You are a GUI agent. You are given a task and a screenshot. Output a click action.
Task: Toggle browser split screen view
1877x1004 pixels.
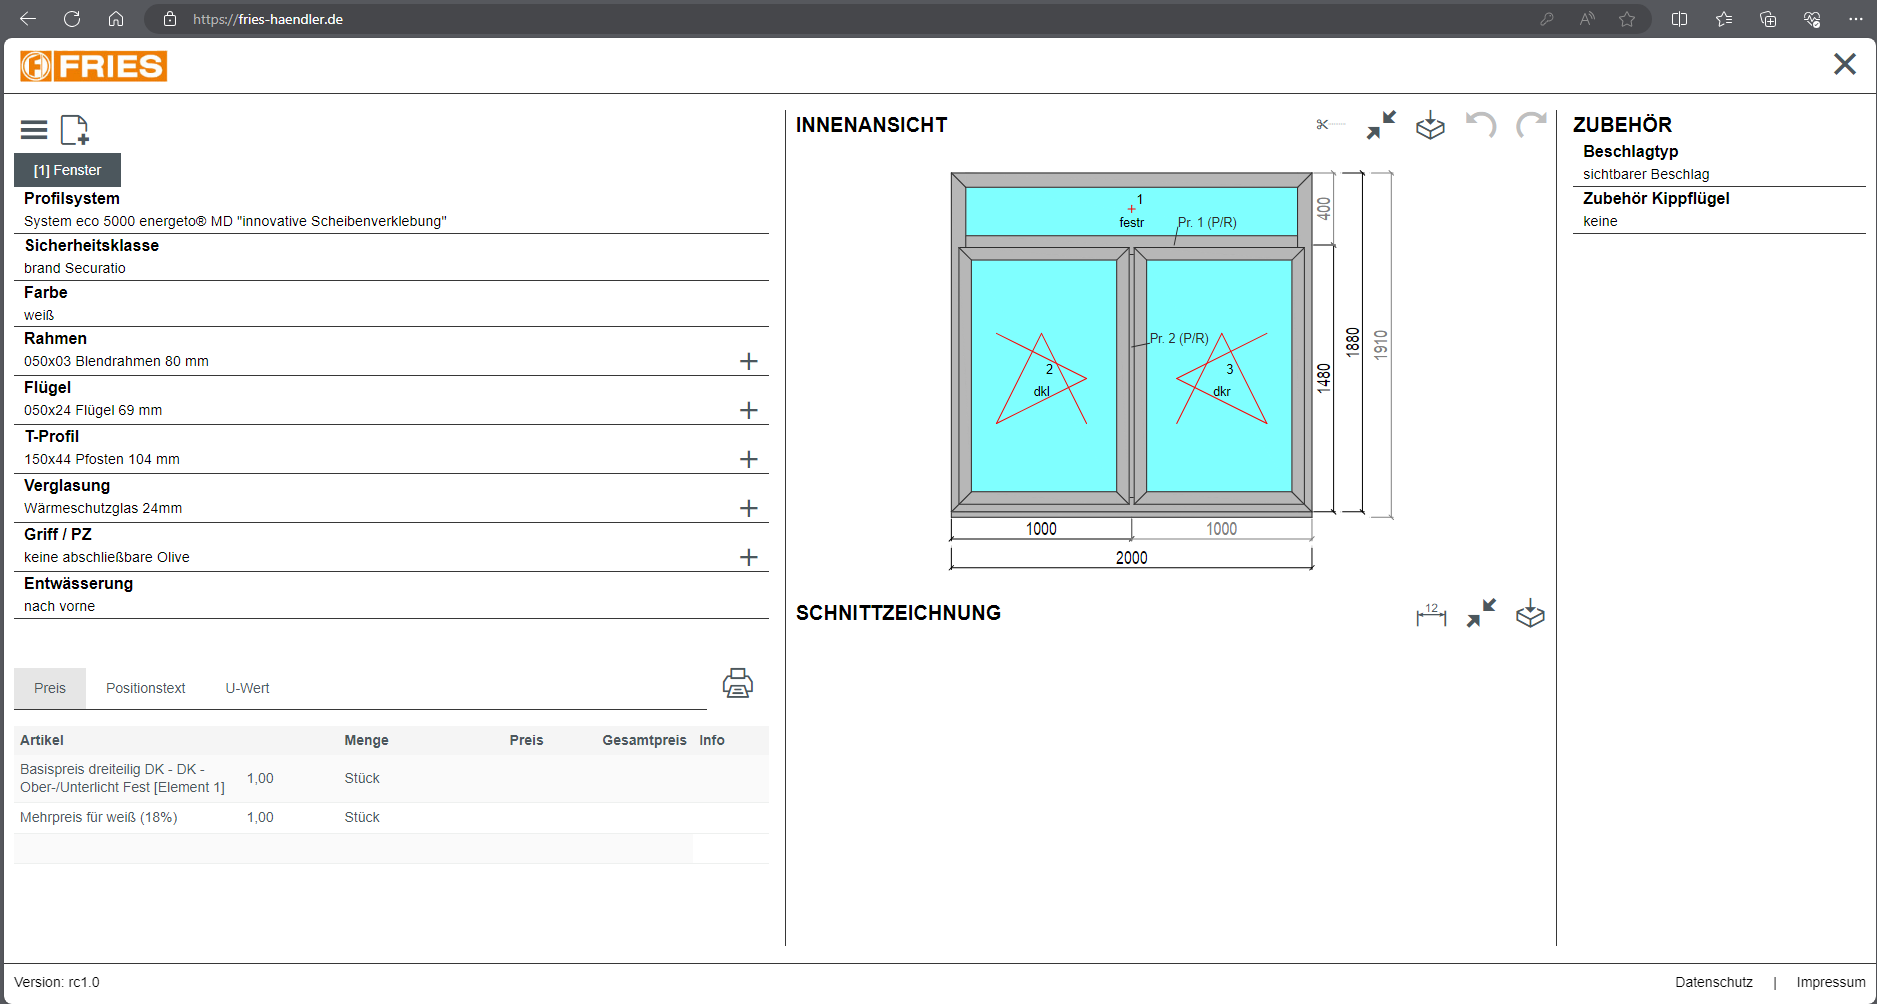(x=1679, y=19)
